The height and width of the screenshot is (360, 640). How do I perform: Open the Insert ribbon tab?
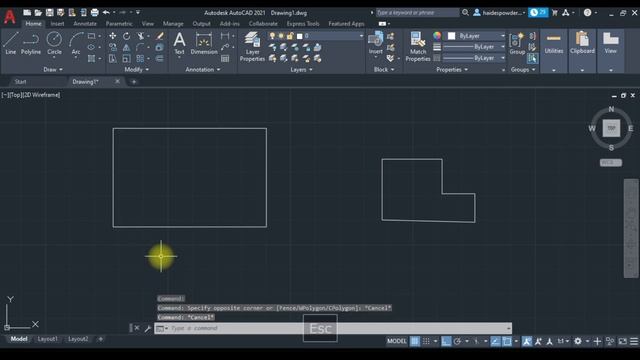(x=57, y=24)
